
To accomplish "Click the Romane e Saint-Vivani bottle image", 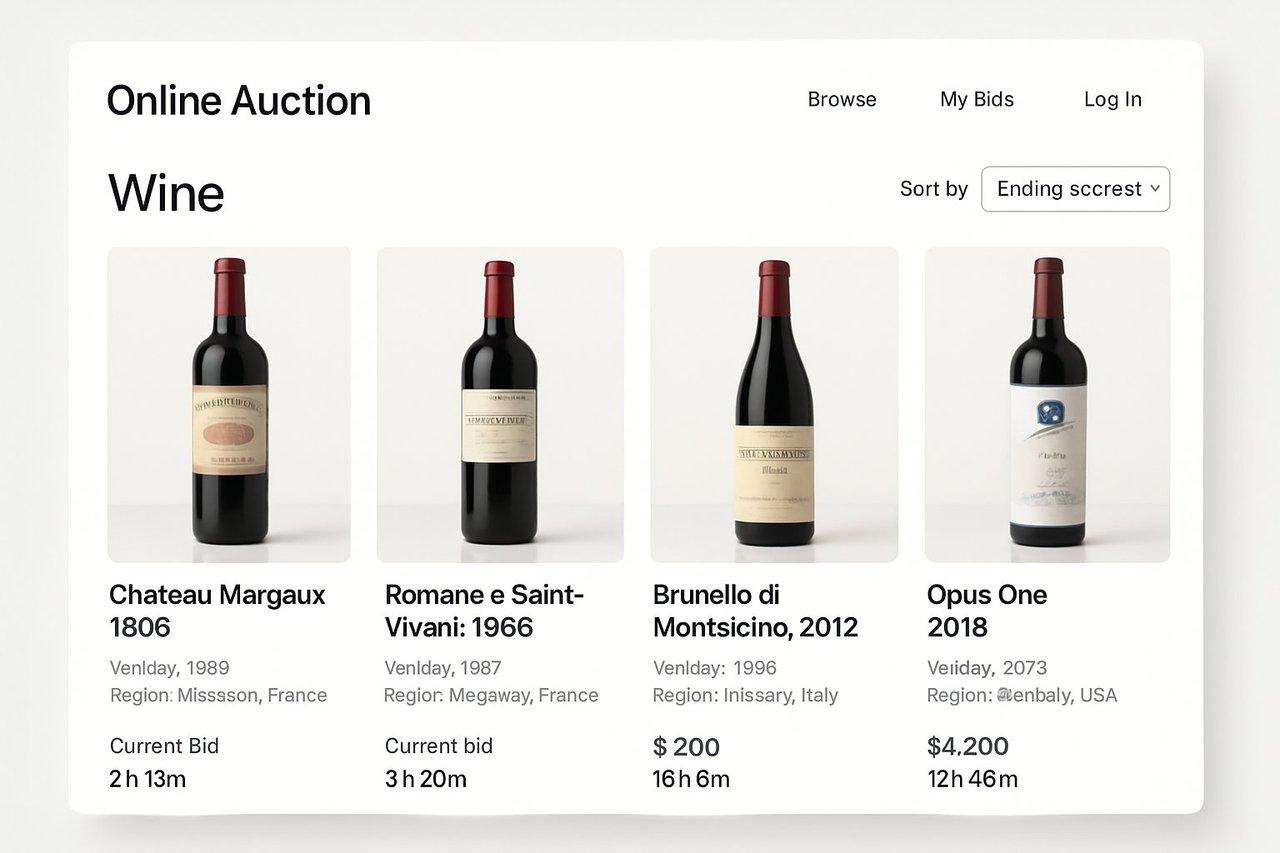I will coord(500,403).
